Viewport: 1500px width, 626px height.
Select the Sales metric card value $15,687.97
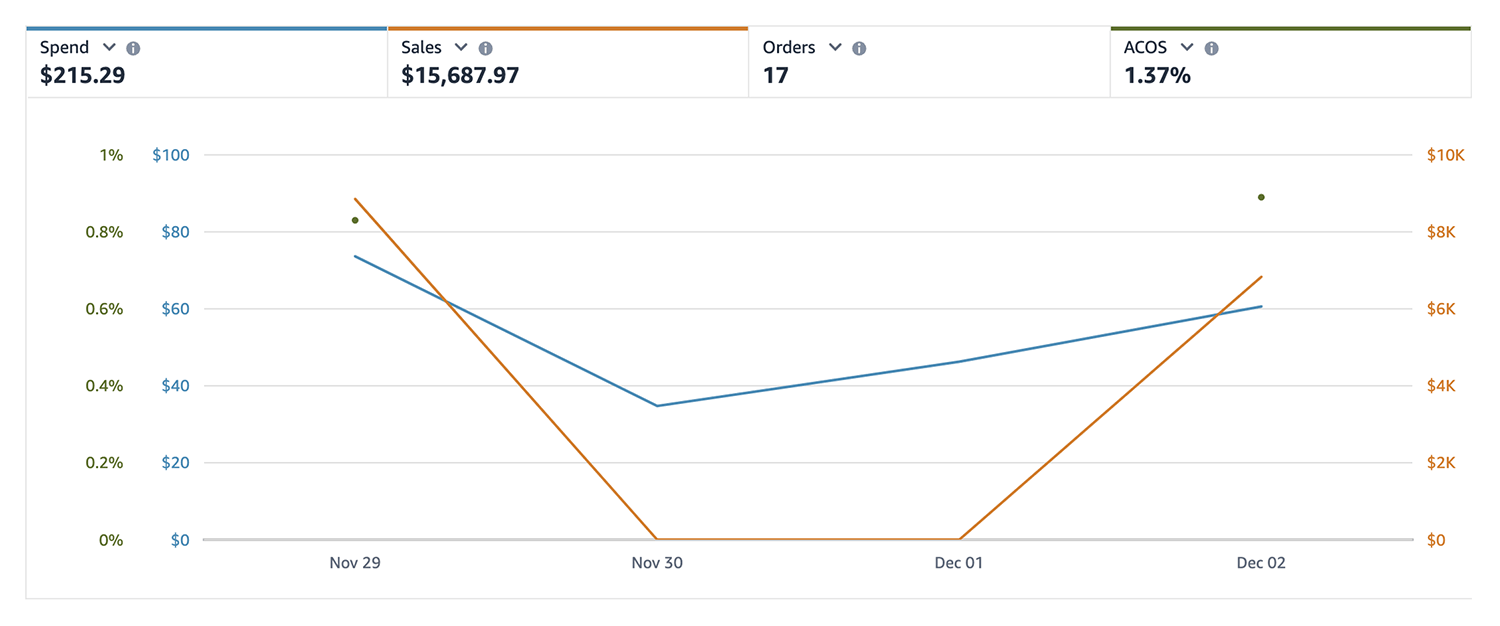(460, 75)
